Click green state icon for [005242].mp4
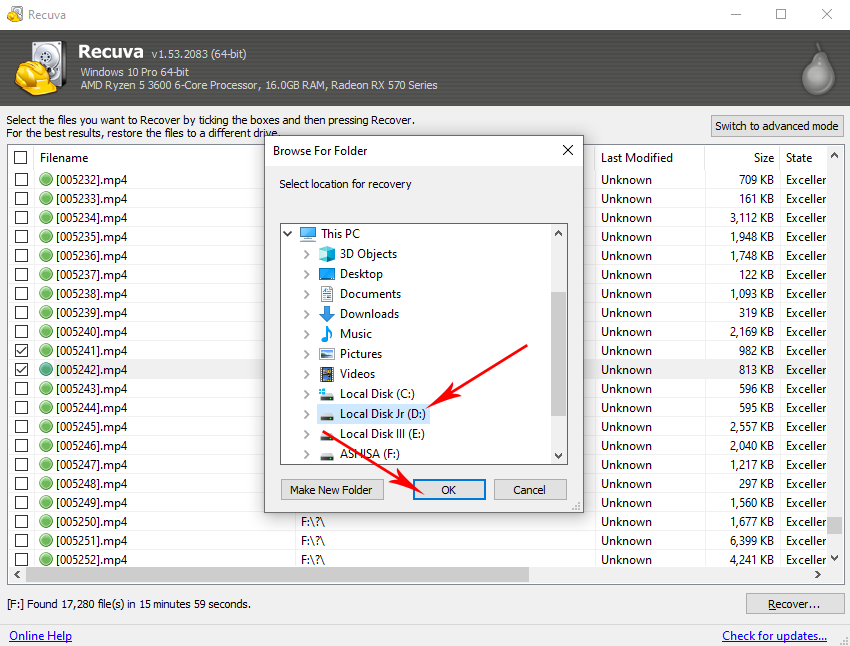Image resolution: width=850 pixels, height=646 pixels. click(x=46, y=370)
